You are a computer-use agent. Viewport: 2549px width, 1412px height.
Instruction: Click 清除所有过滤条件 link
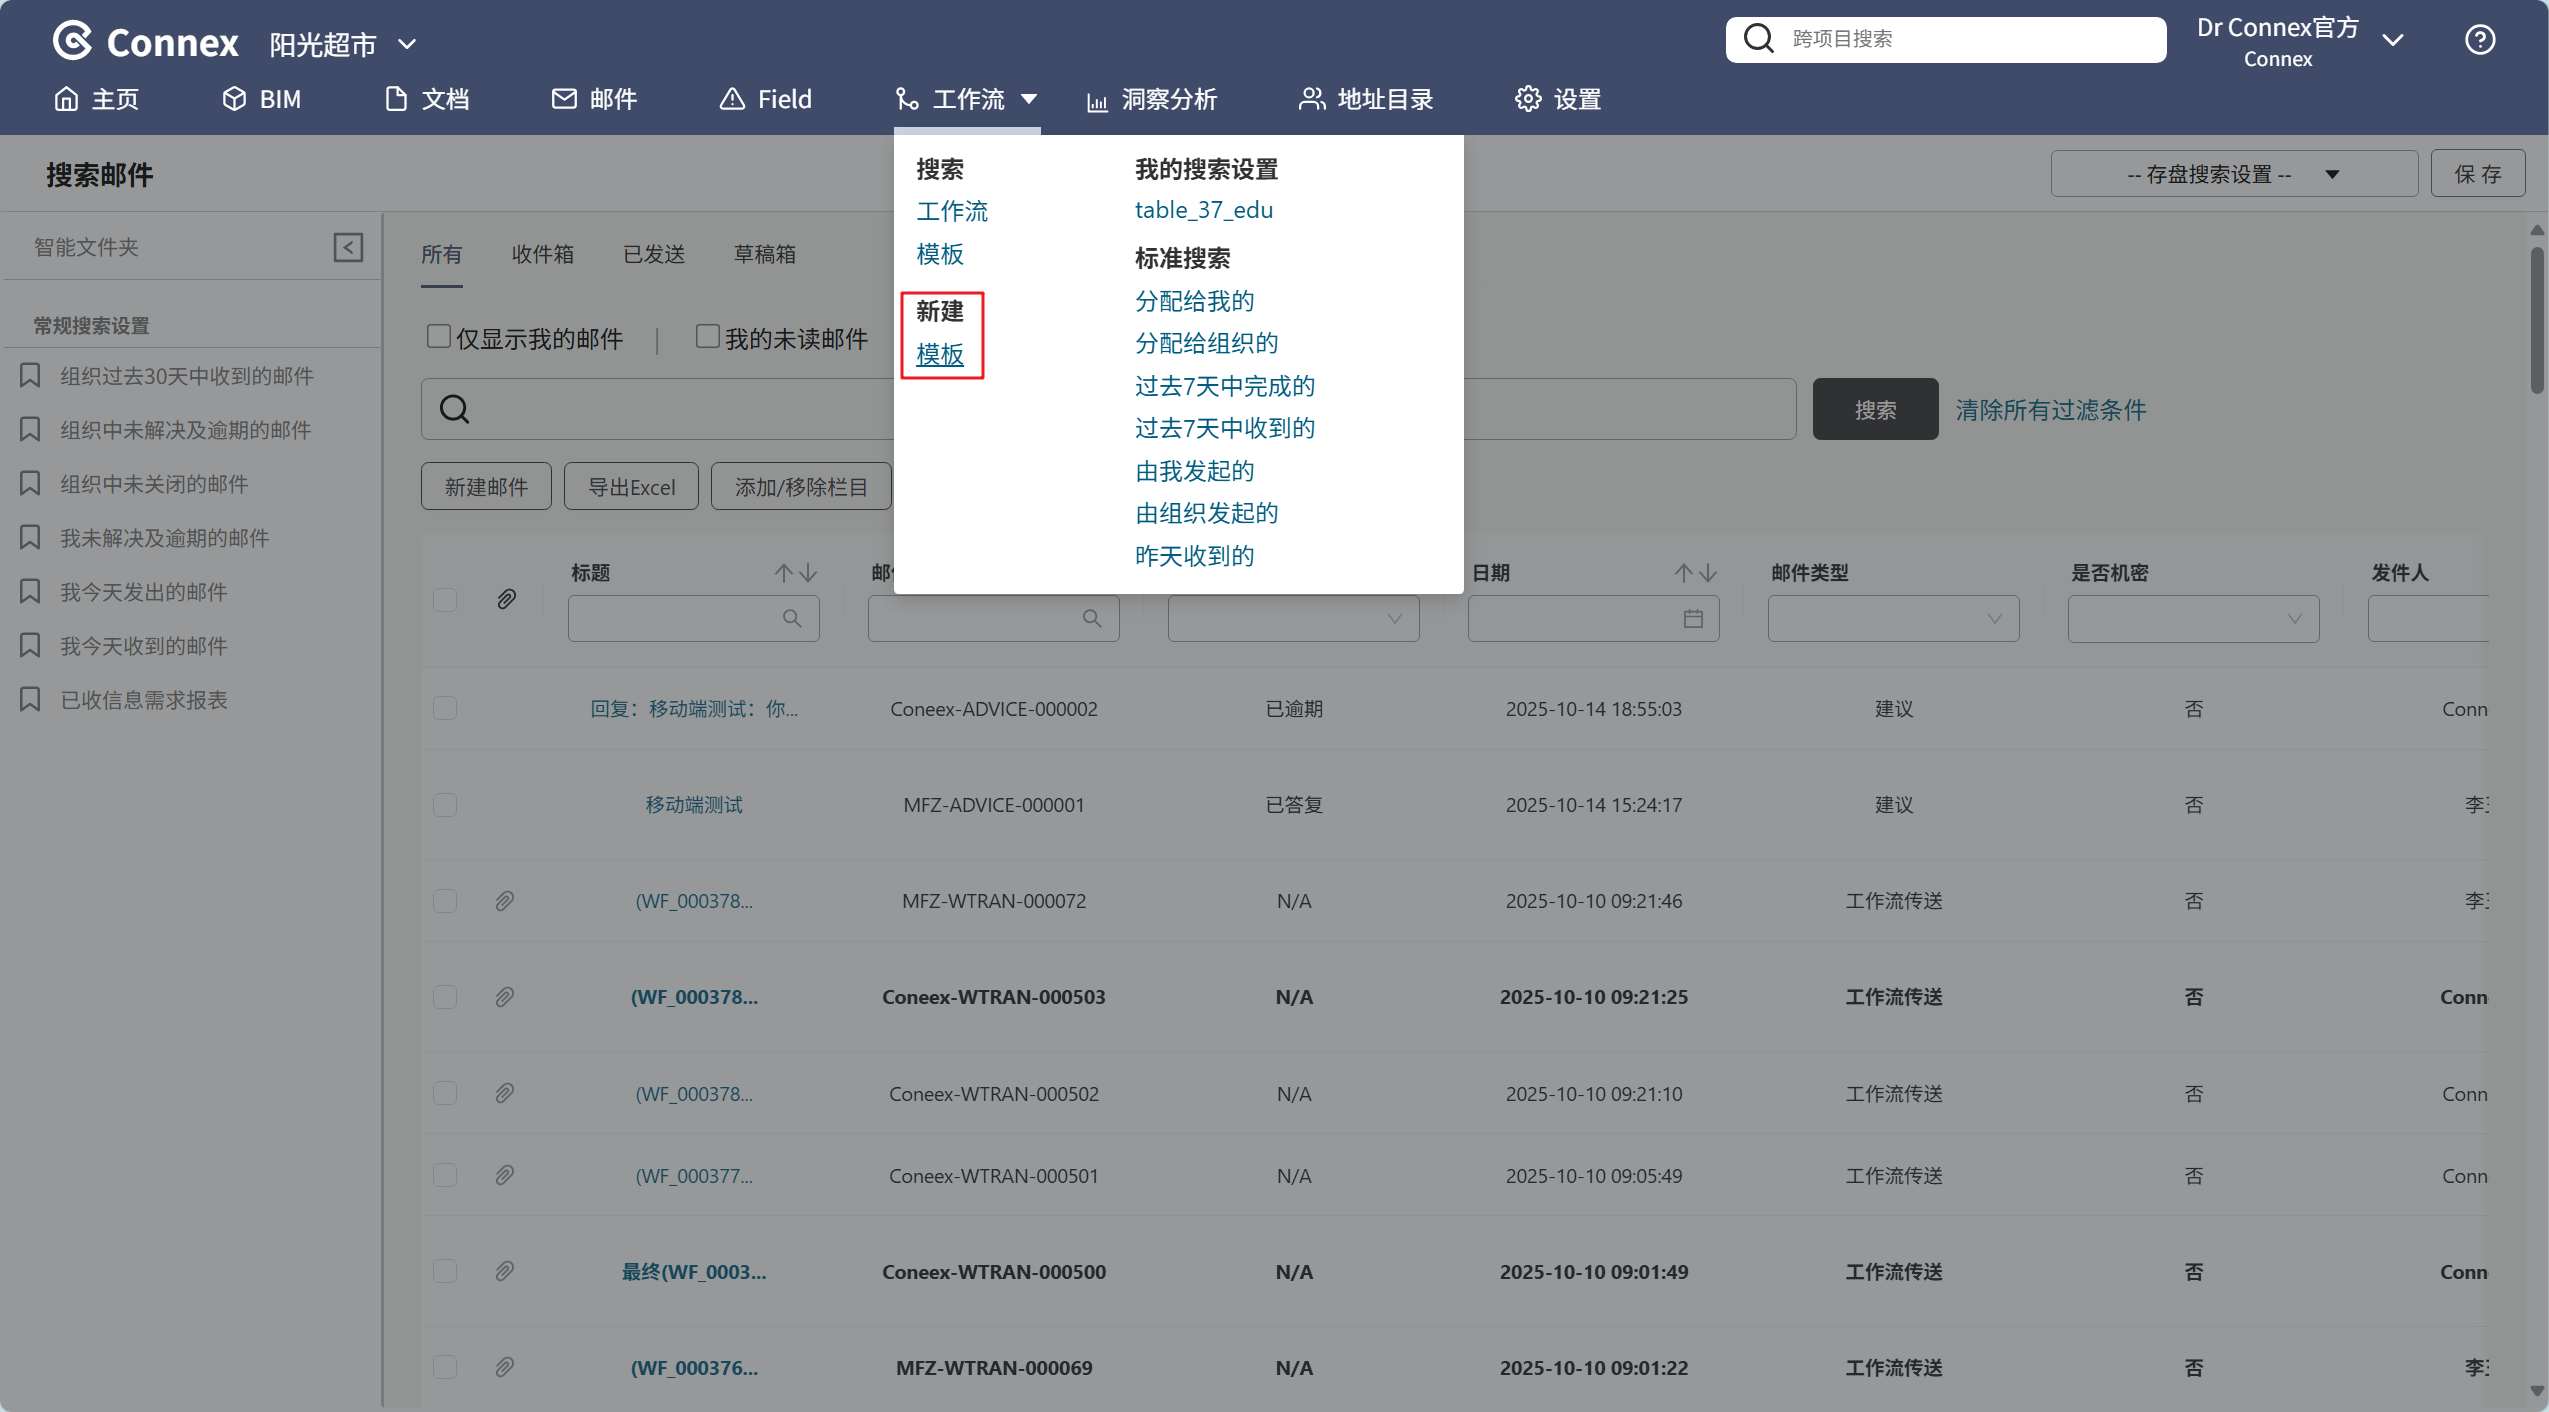pyautogui.click(x=2050, y=410)
